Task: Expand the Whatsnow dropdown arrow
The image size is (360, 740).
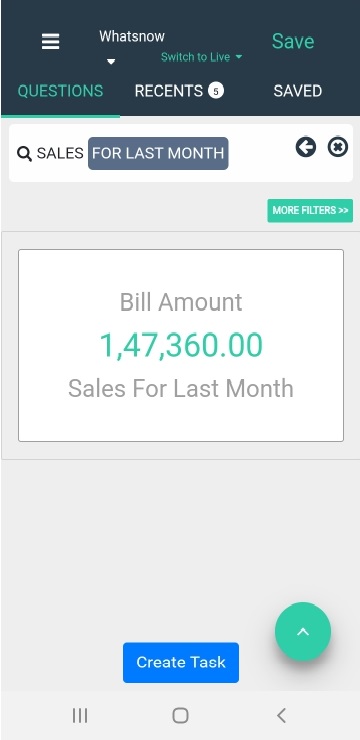Action: [111, 61]
